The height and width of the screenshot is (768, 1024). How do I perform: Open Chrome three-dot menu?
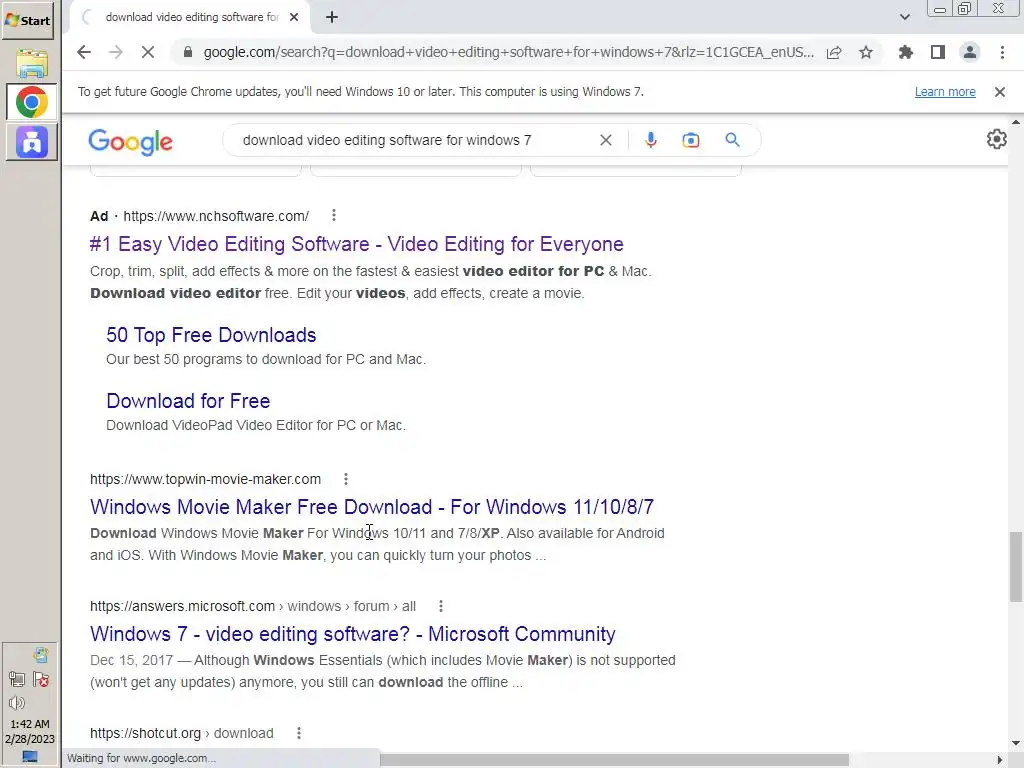(x=1002, y=52)
